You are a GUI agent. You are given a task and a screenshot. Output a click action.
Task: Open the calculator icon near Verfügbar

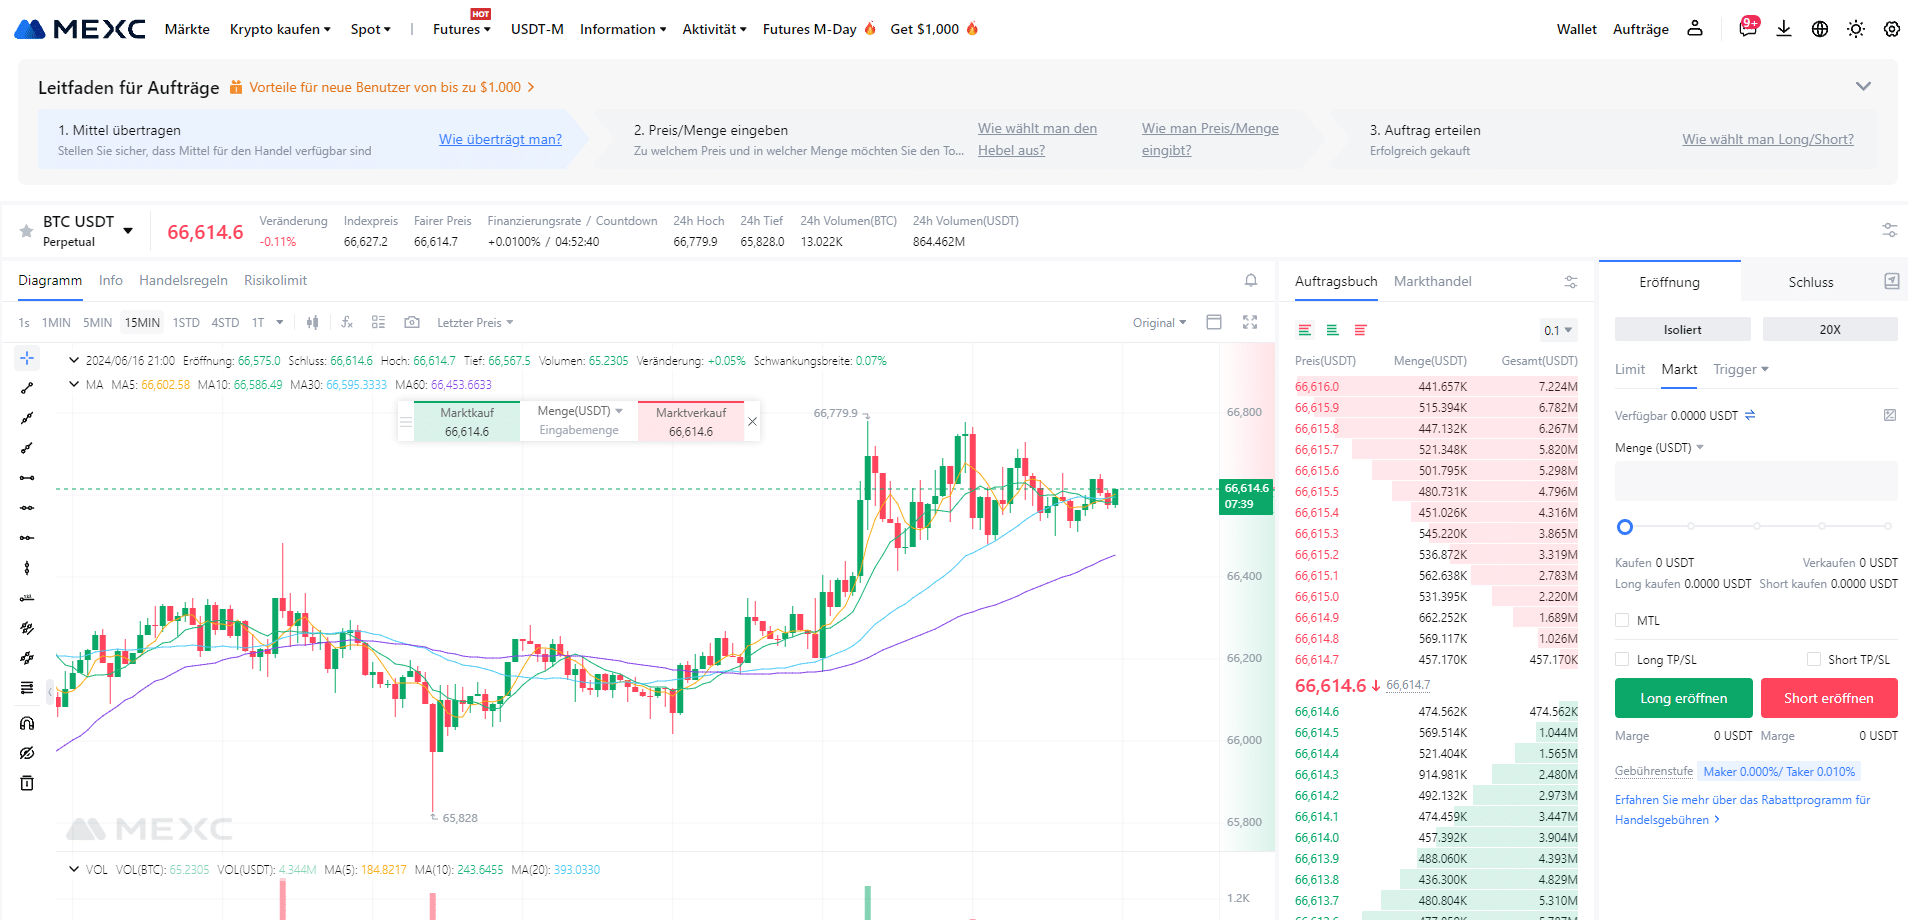tap(1890, 415)
